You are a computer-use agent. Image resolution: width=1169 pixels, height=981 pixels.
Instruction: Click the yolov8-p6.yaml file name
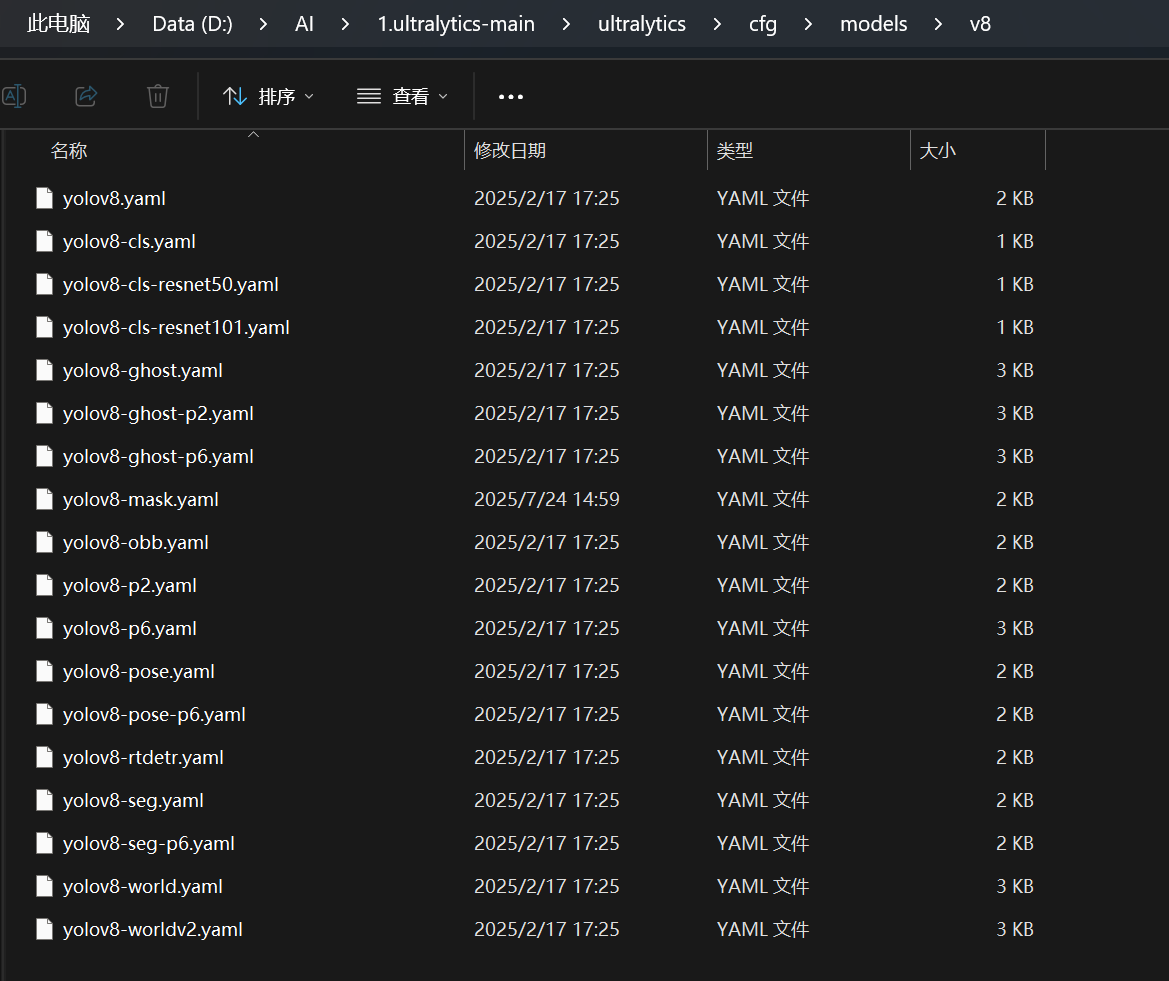(130, 628)
